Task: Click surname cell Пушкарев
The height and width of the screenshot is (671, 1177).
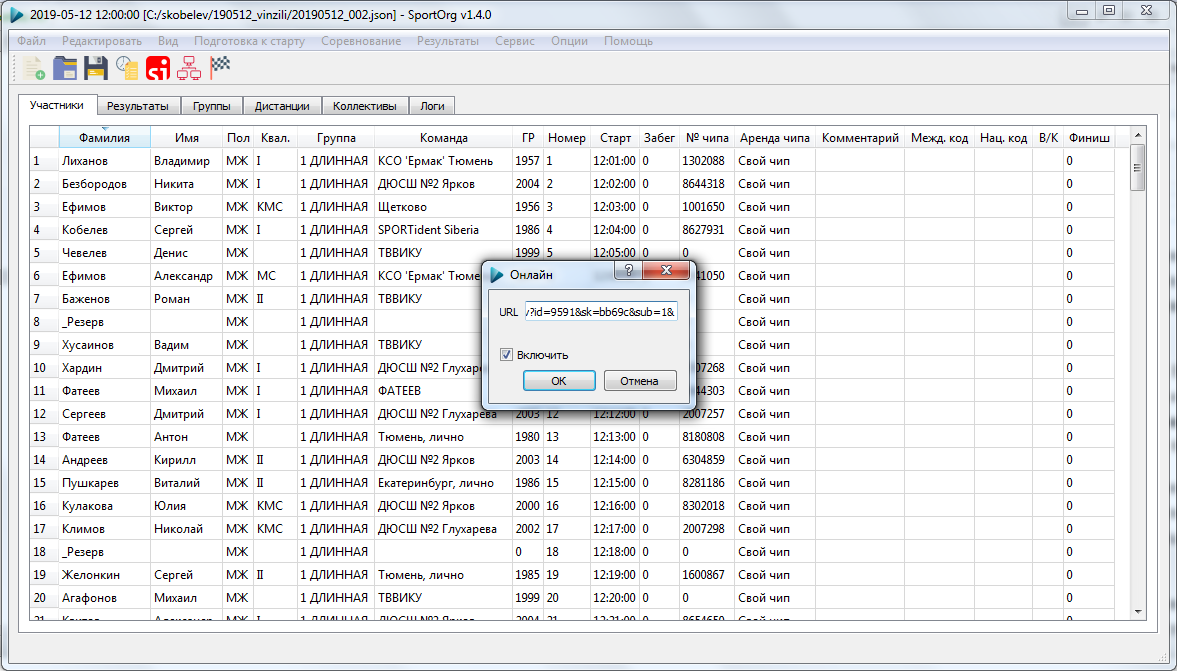Action: point(104,483)
